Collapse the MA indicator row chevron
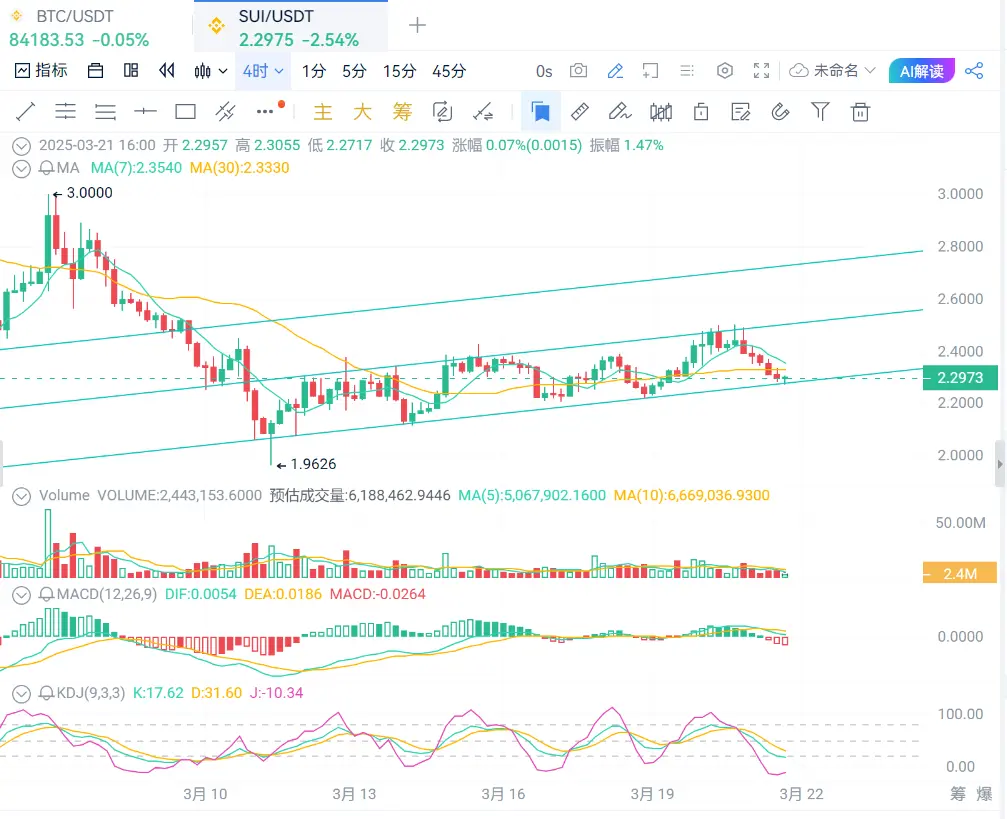 (21, 169)
